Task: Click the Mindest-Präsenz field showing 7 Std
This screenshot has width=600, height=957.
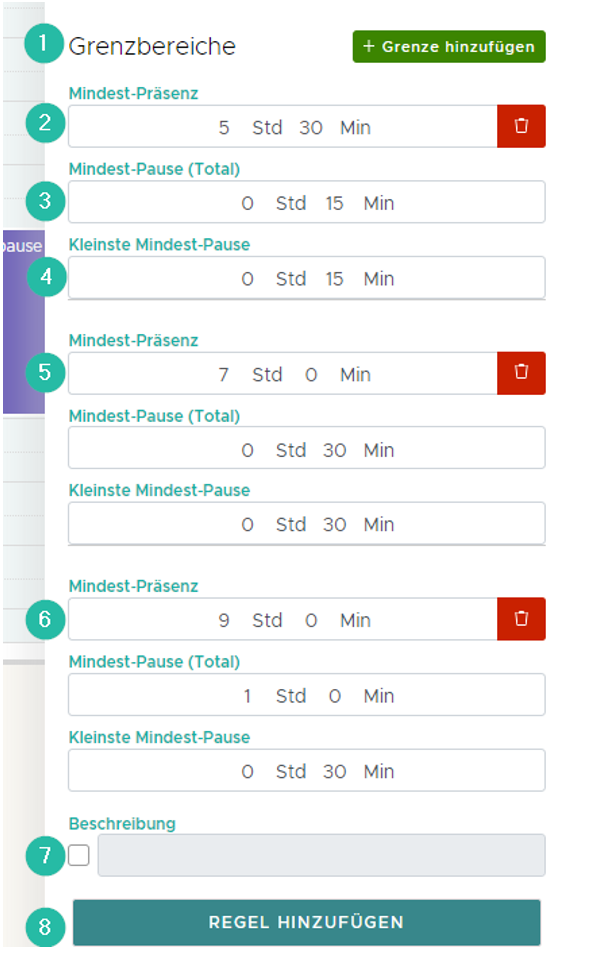Action: point(282,374)
